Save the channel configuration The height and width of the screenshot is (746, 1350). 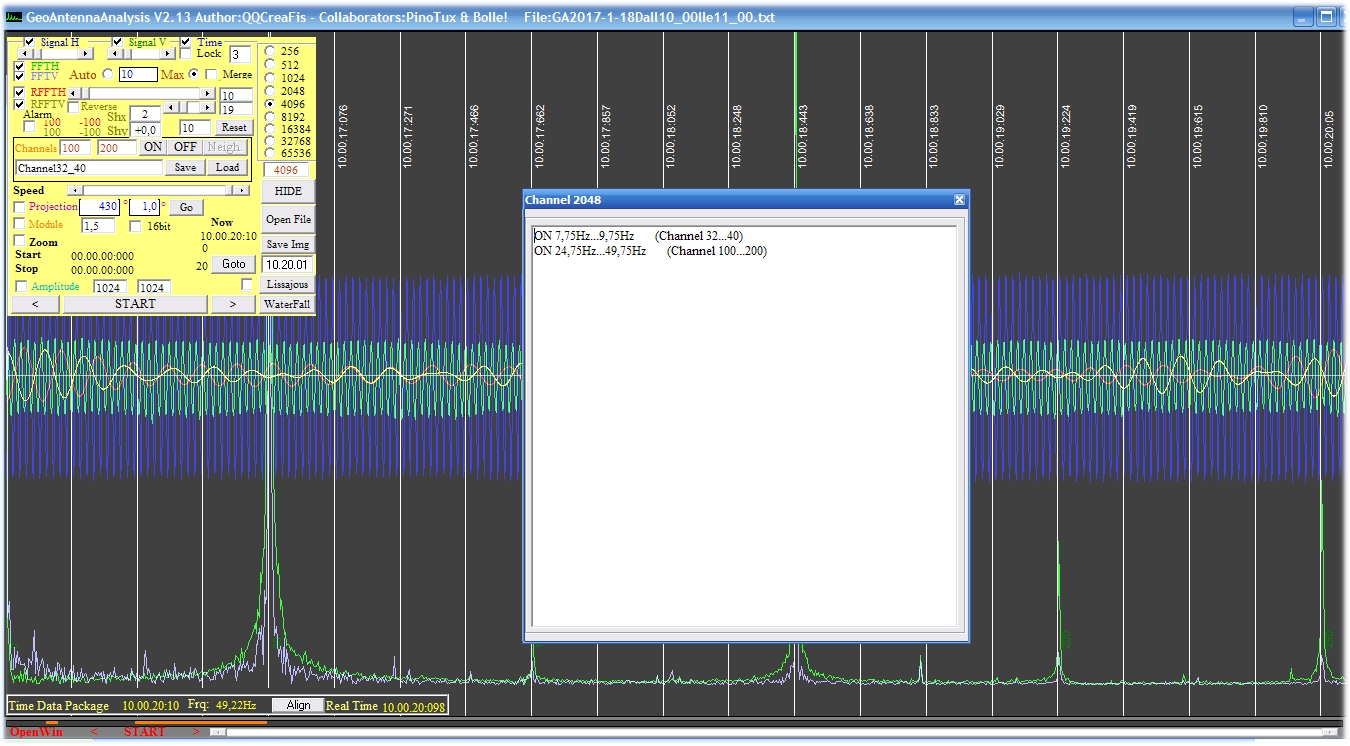click(185, 168)
